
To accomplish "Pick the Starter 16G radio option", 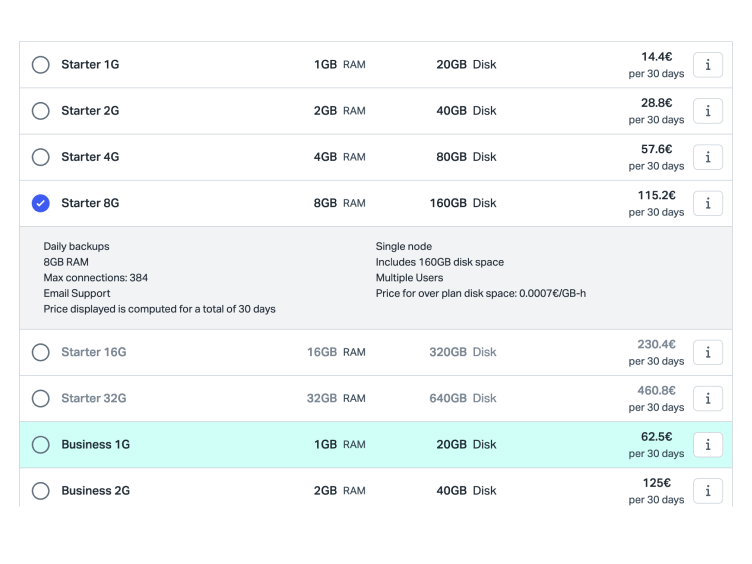I will pyautogui.click(x=41, y=352).
